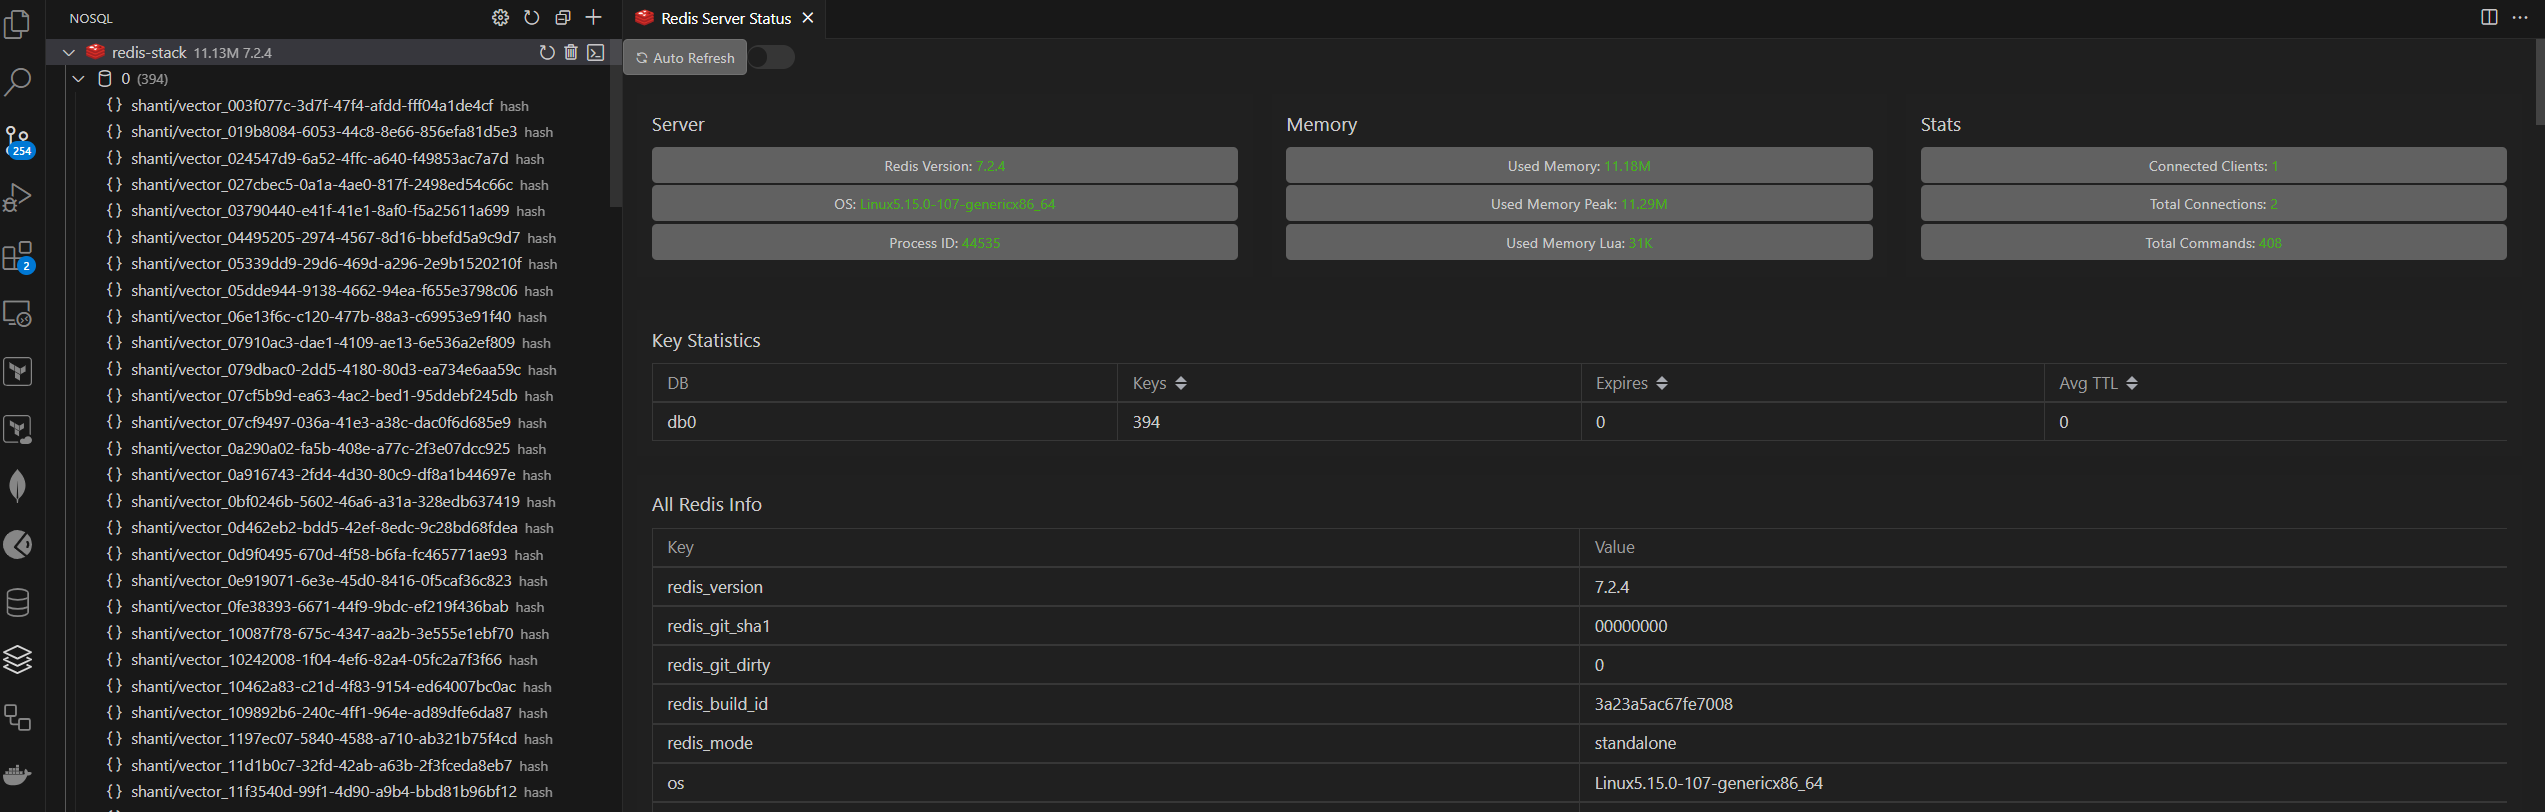Split the editor to the right
2545x812 pixels.
click(x=2489, y=17)
